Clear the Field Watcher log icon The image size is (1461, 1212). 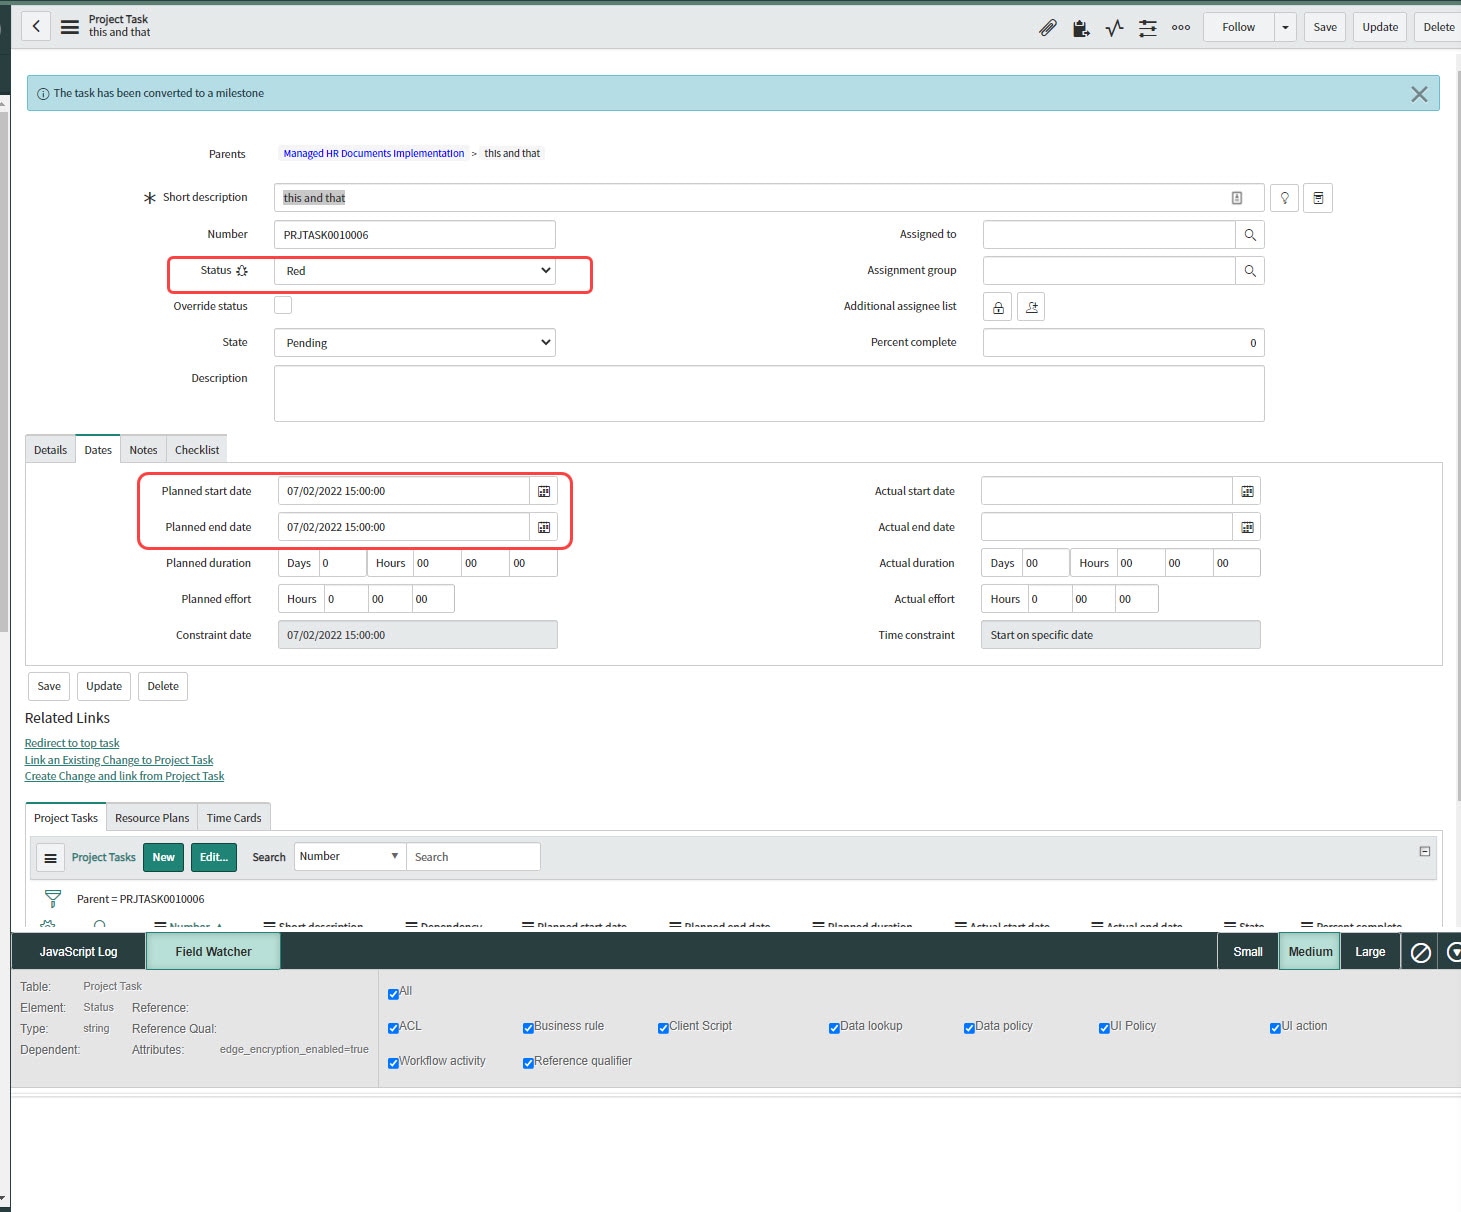(x=1420, y=952)
